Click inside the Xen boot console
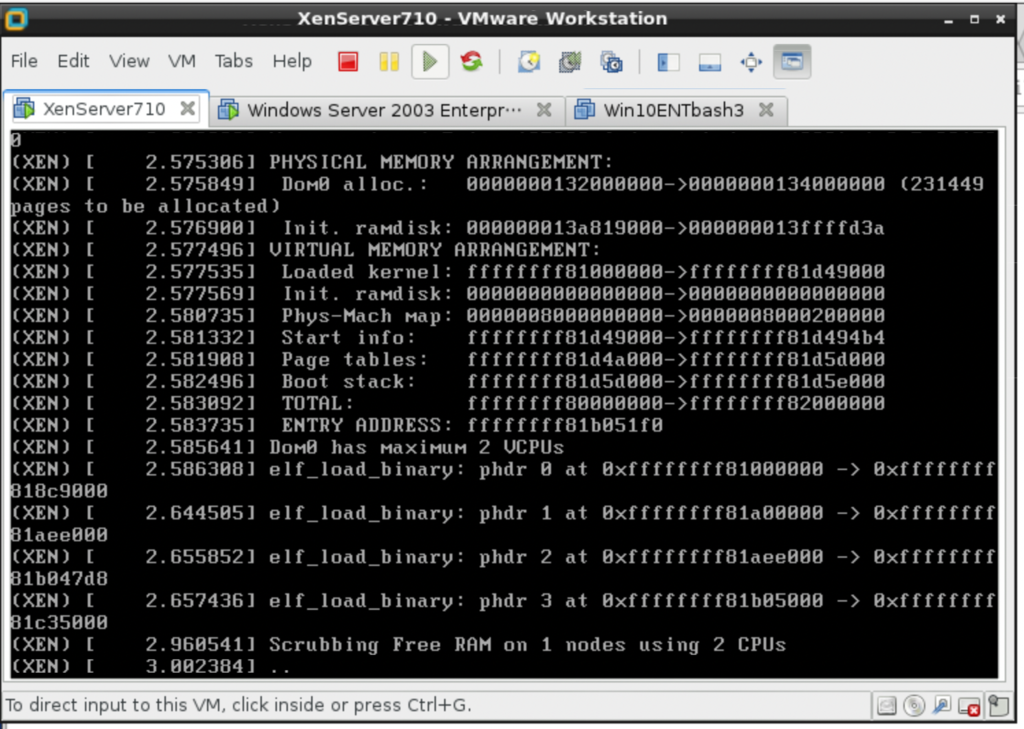Screen dimensions: 1024x729 pos(504,405)
